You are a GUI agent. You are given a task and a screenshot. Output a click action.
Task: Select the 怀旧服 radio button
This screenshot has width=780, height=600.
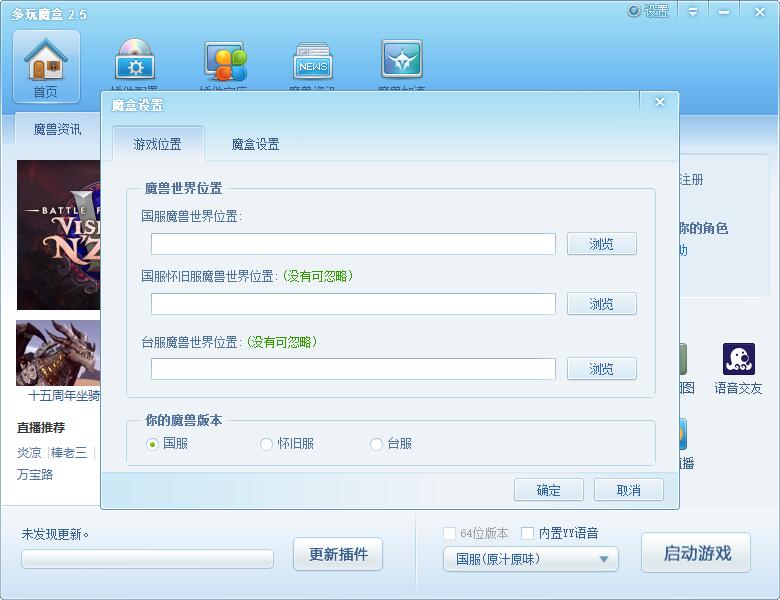[x=266, y=444]
